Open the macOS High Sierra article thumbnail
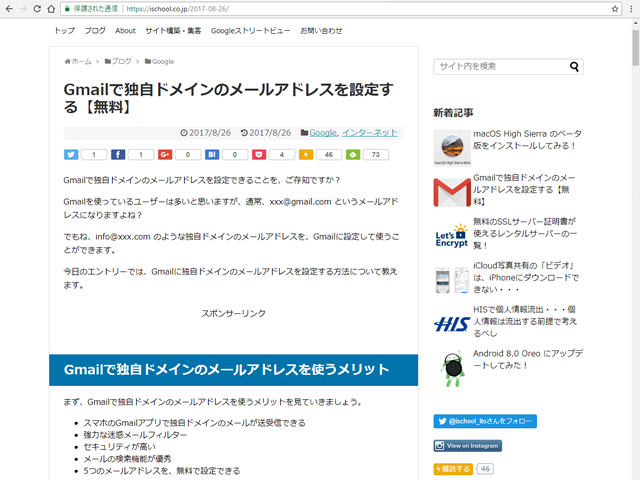 450,147
